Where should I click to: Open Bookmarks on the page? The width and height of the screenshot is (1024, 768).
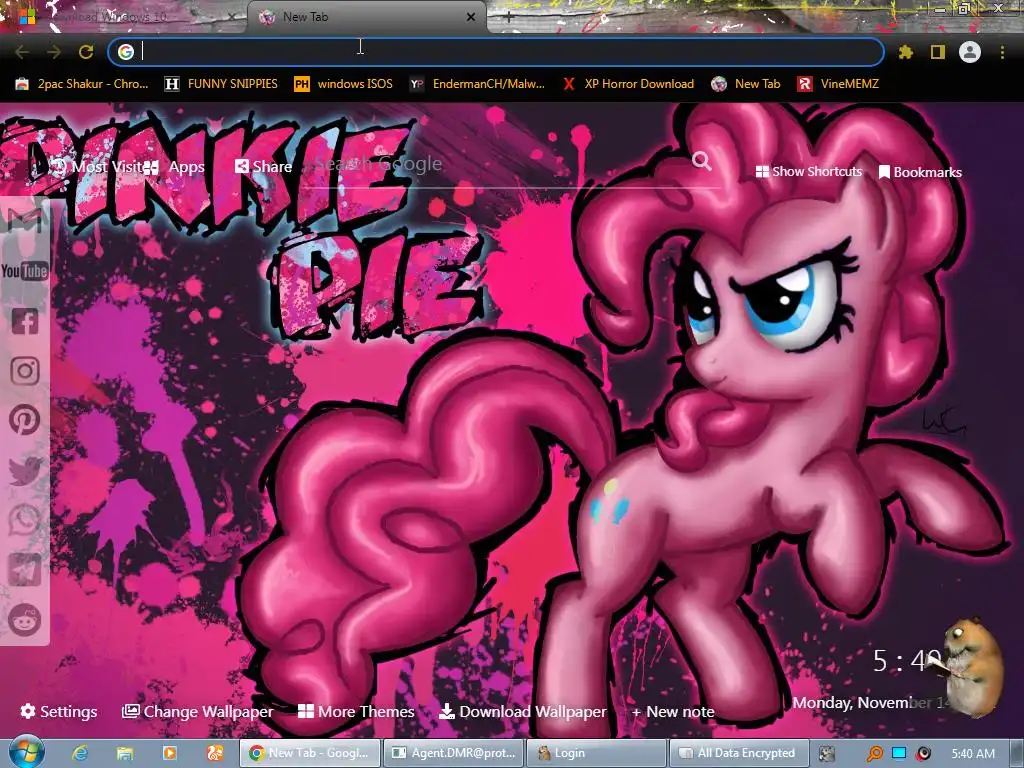pyautogui.click(x=920, y=172)
